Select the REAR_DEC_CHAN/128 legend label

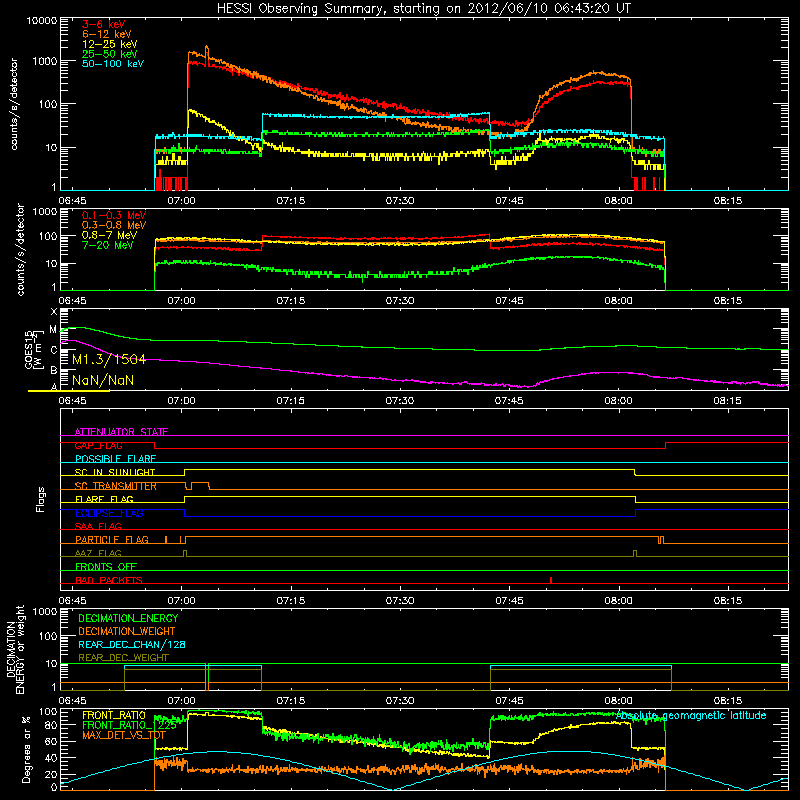pyautogui.click(x=132, y=644)
